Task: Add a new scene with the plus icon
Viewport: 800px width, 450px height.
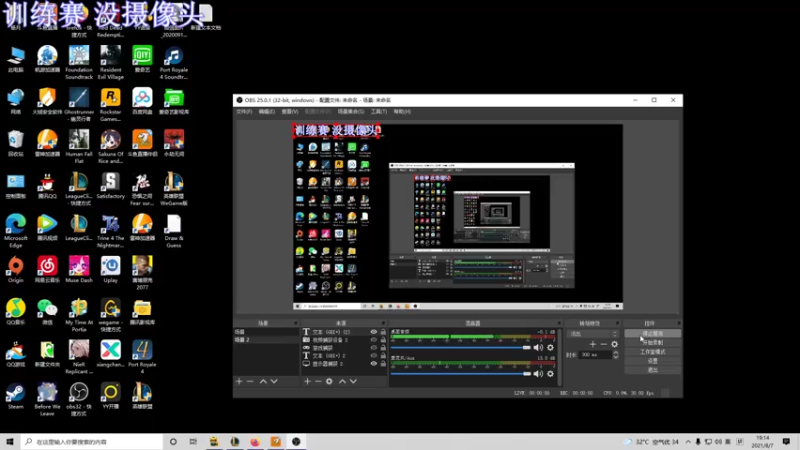Action: coord(239,381)
